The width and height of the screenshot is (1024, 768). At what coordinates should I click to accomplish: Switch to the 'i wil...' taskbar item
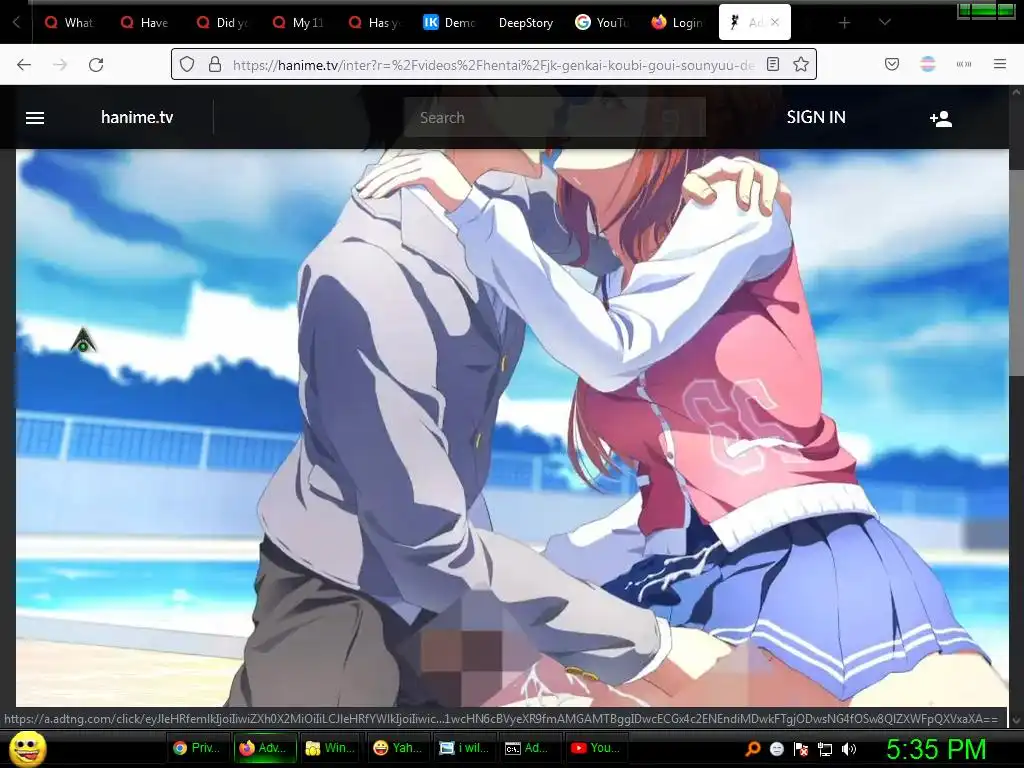click(x=464, y=748)
